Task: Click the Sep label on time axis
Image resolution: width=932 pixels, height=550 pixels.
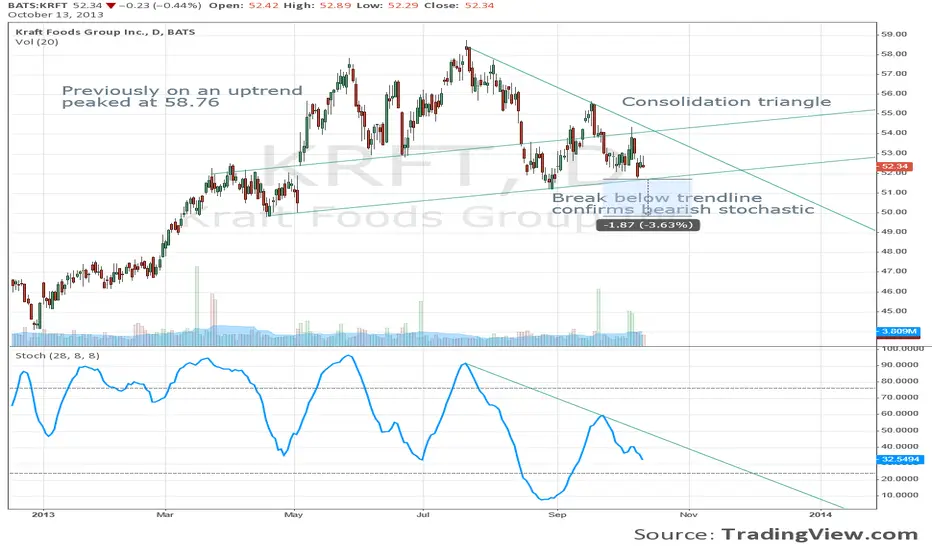Action: tap(557, 514)
